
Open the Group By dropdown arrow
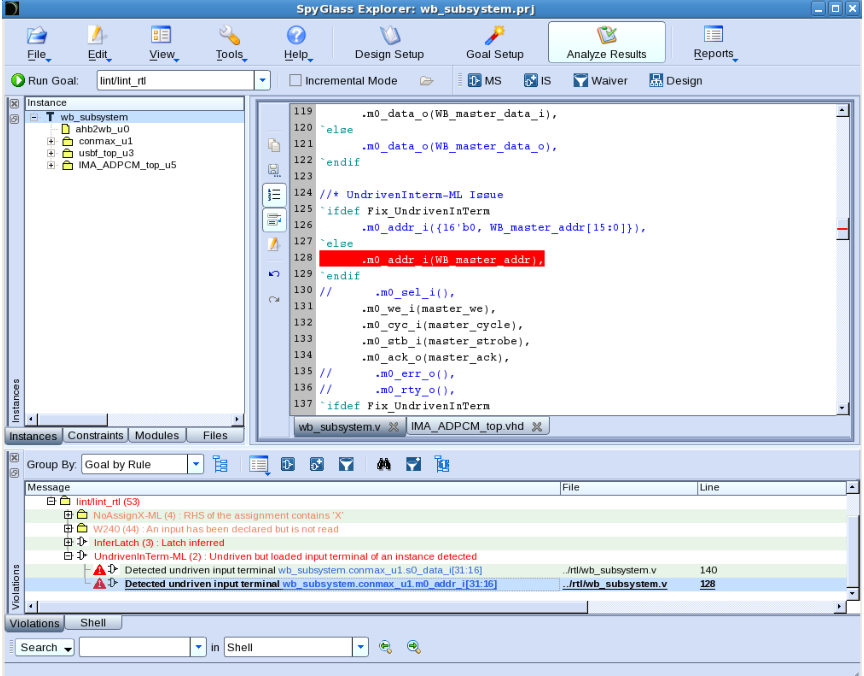pyautogui.click(x=196, y=464)
